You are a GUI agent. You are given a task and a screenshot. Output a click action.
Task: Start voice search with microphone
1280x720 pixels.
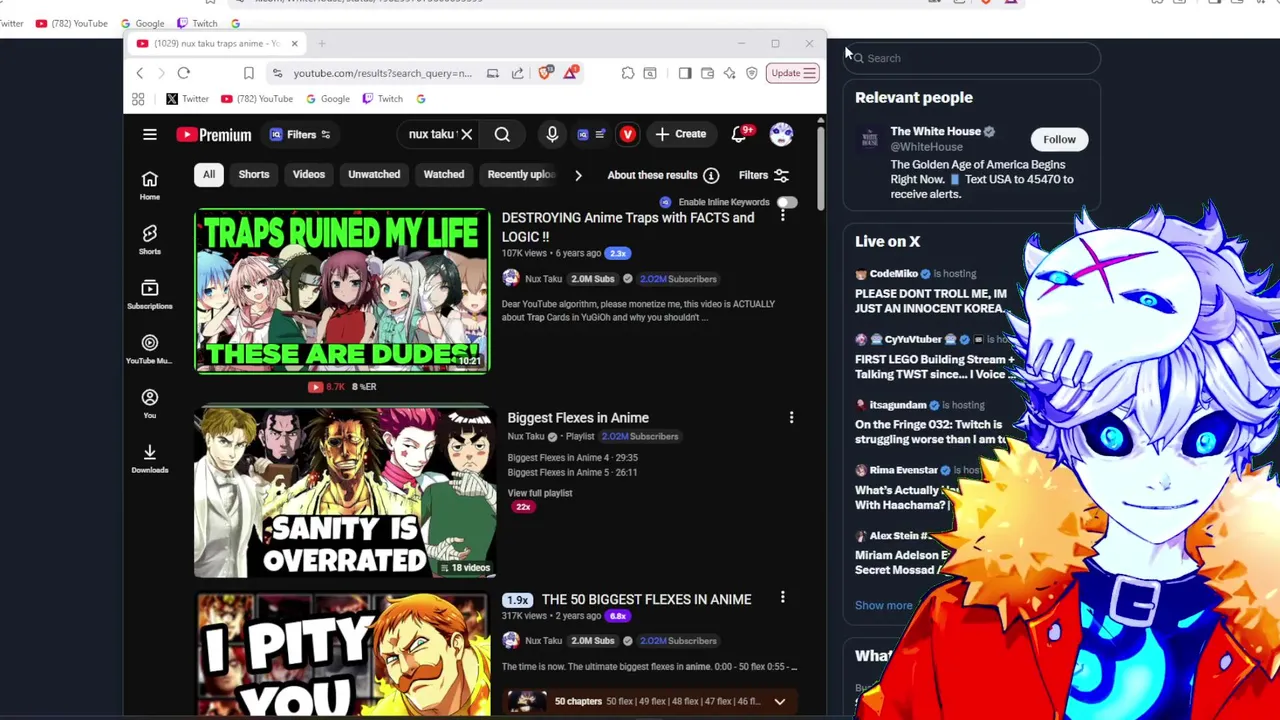(552, 134)
